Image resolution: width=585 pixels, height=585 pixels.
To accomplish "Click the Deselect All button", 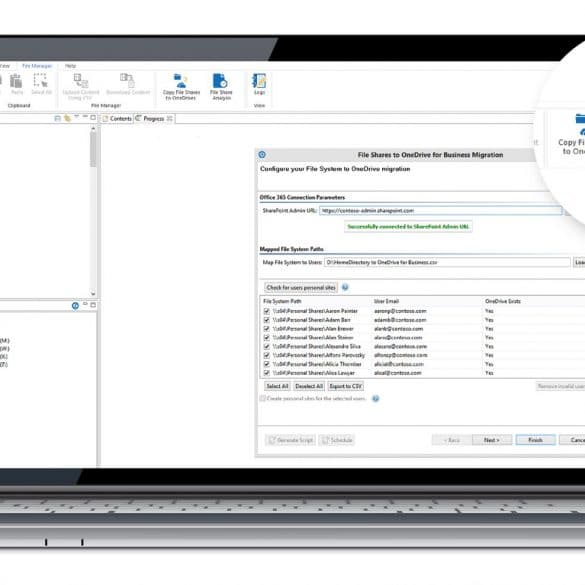I will [309, 386].
